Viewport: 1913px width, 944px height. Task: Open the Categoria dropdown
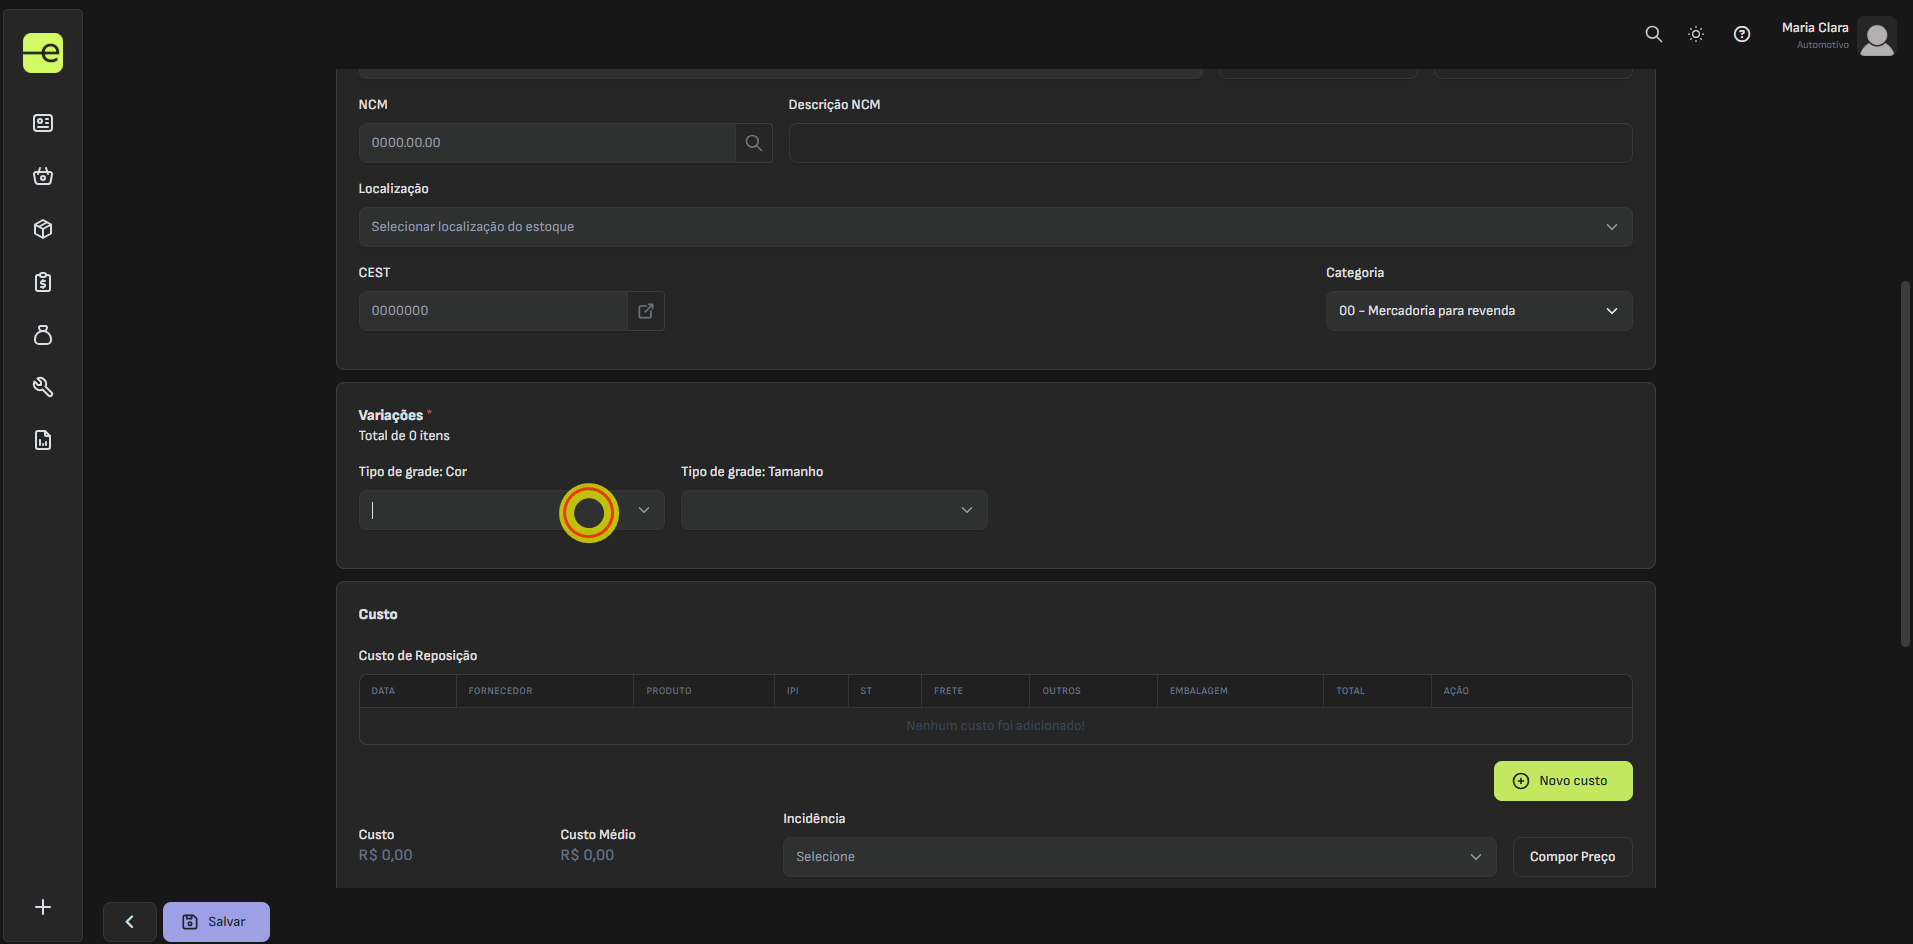point(1478,311)
